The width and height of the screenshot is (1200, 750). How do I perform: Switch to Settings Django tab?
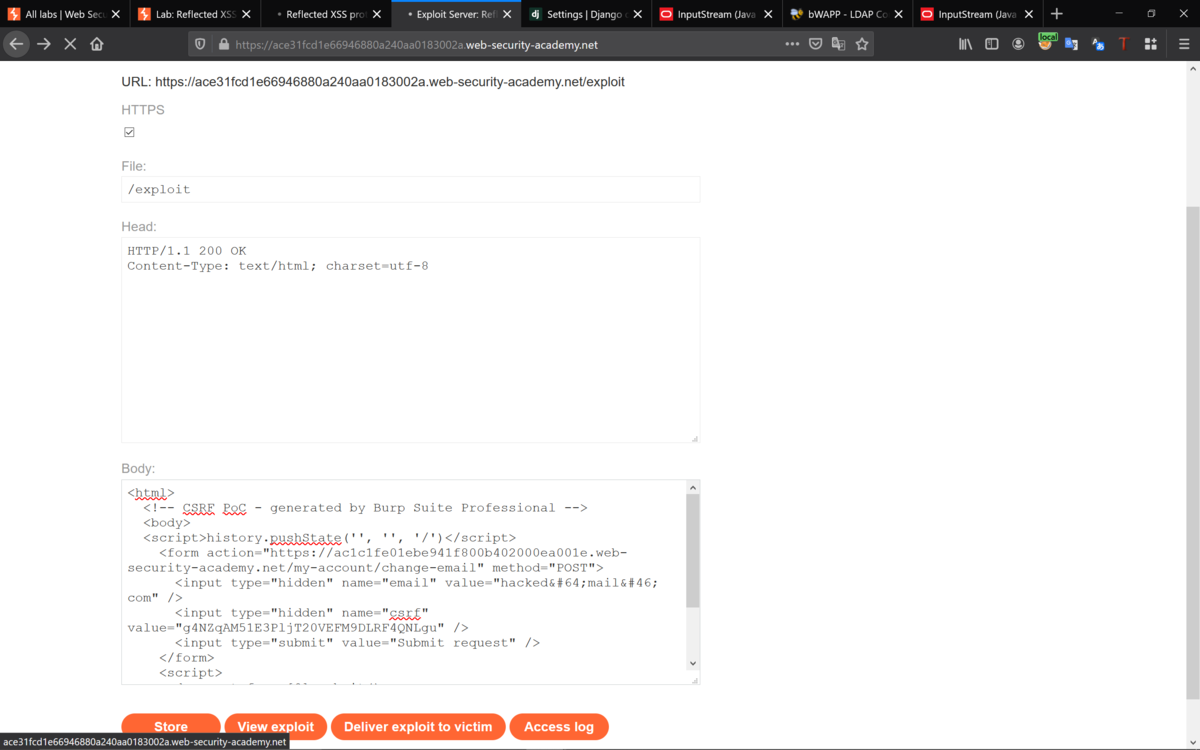[586, 14]
